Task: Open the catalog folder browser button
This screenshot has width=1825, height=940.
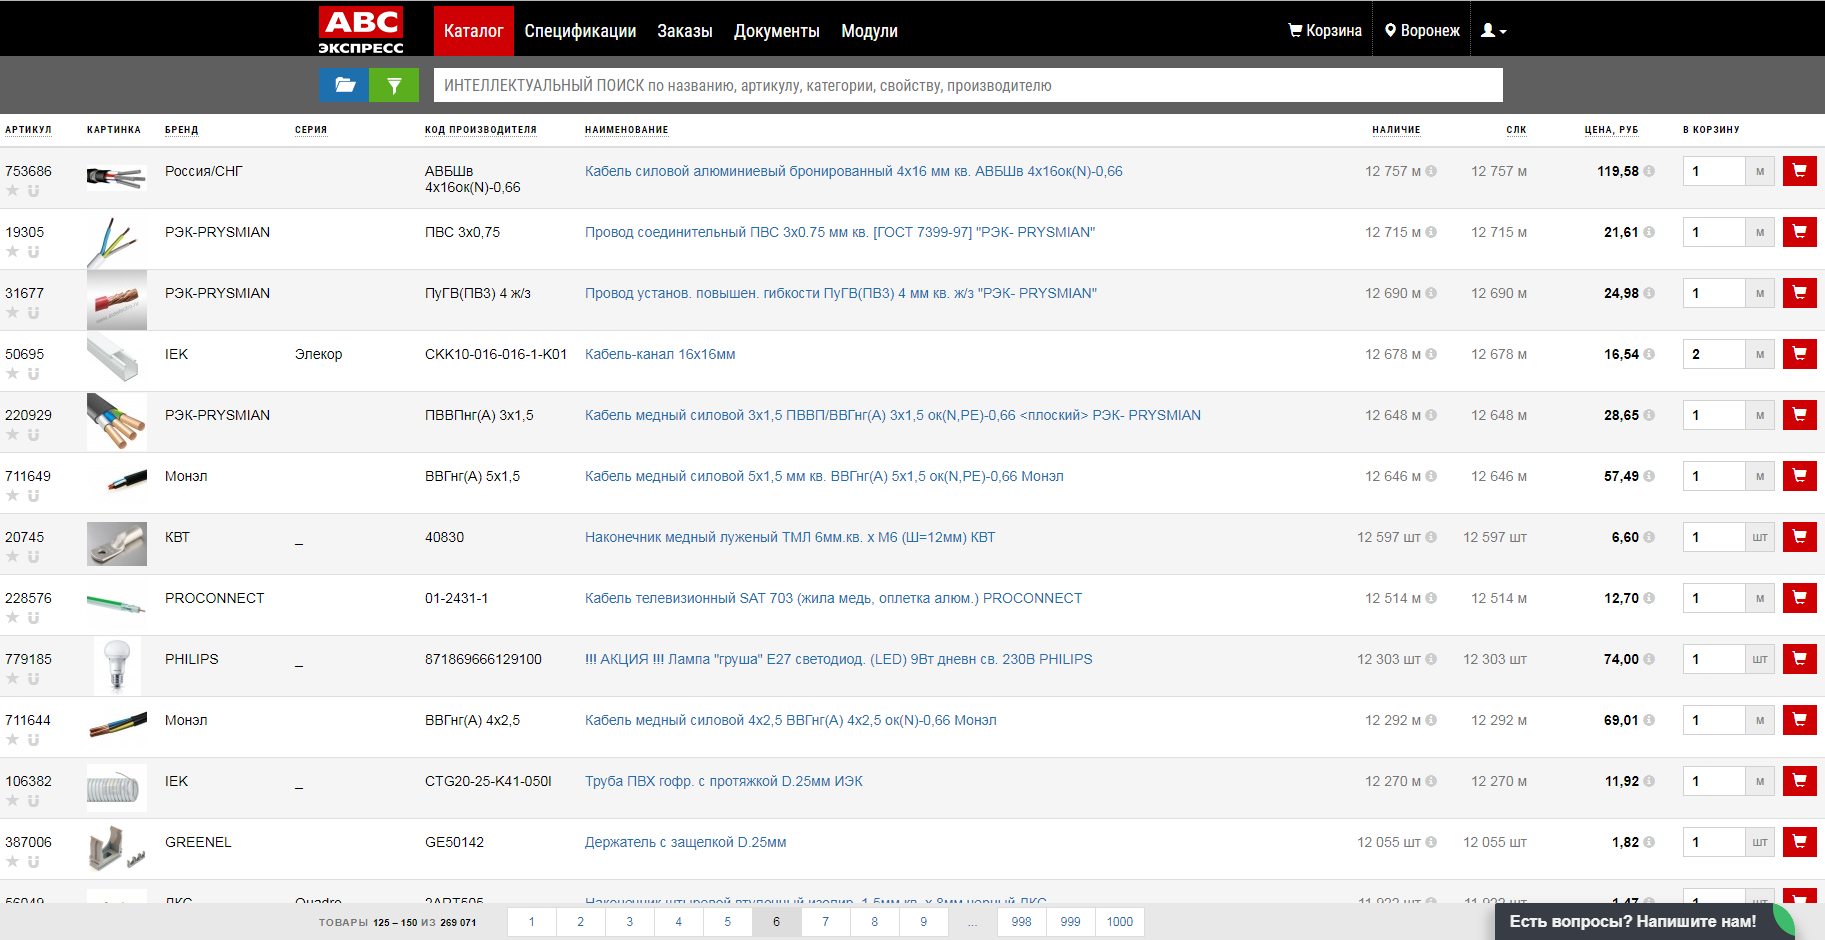Action: (344, 85)
